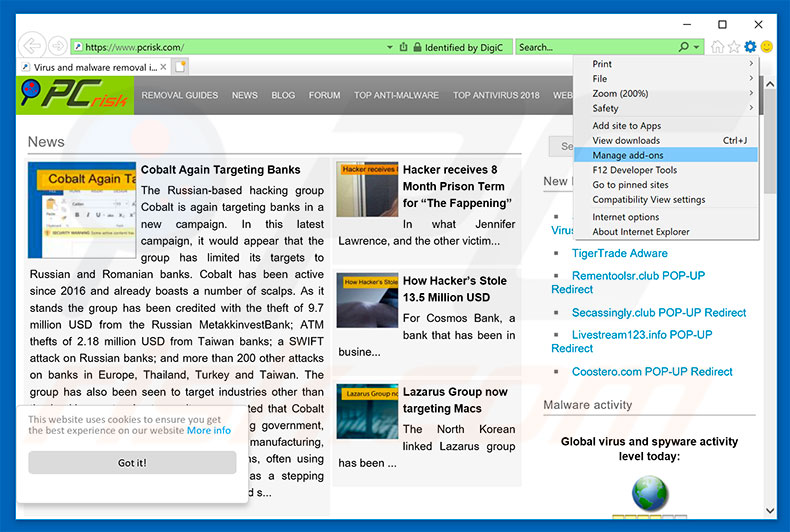
Task: Click How Hacker's Stole article thumbnail
Action: (367, 301)
